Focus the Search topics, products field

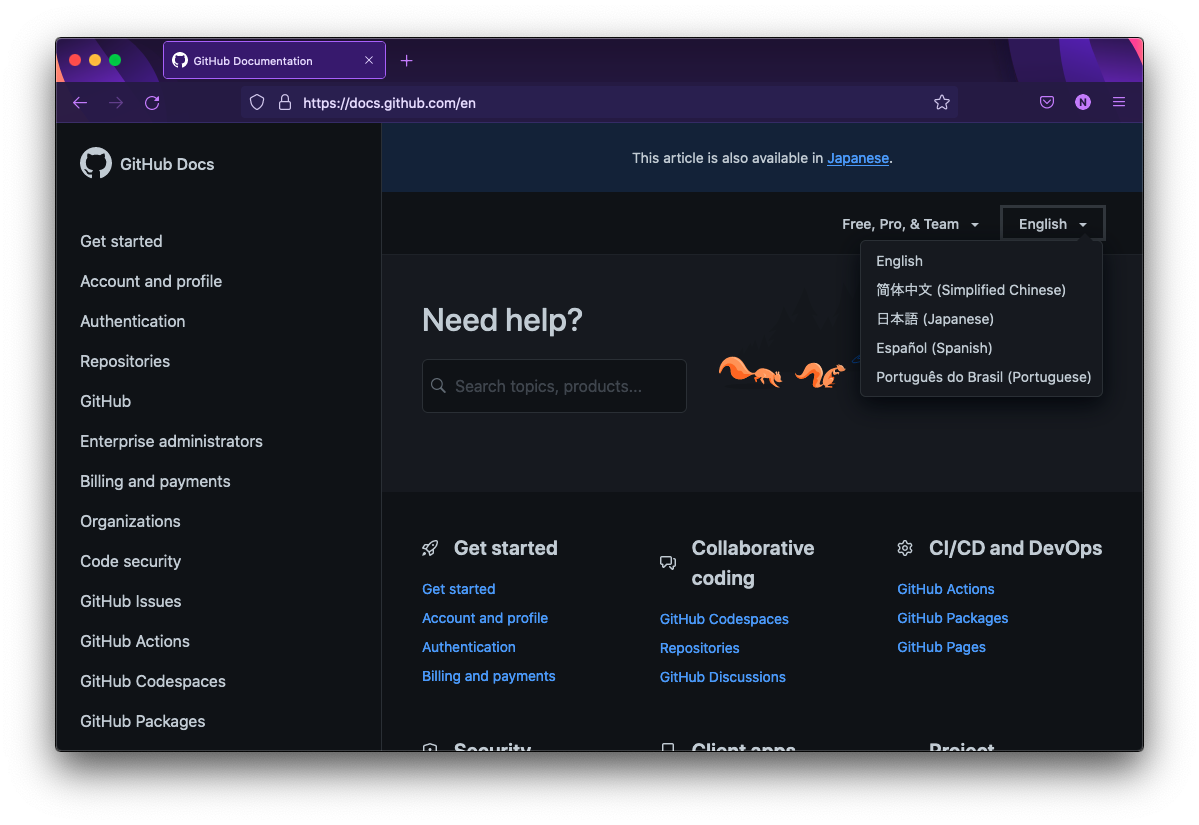pos(554,386)
